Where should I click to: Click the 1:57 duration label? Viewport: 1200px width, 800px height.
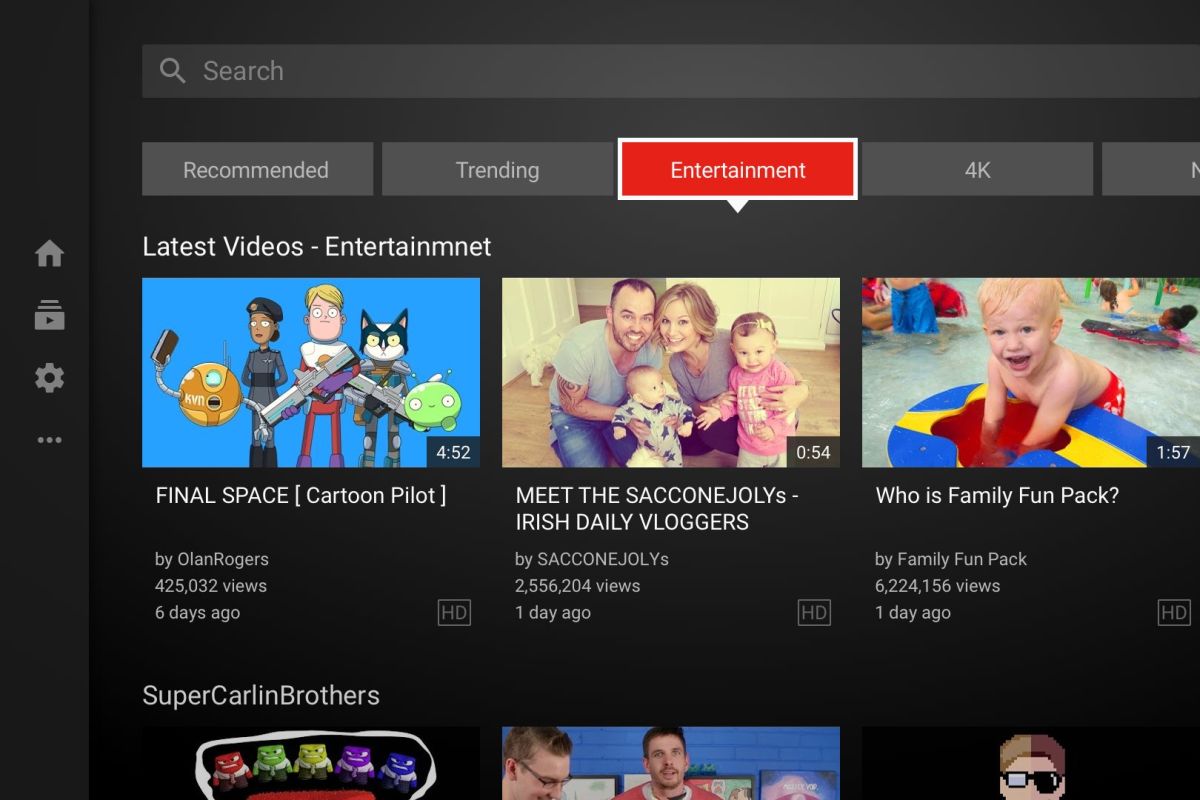click(1173, 452)
